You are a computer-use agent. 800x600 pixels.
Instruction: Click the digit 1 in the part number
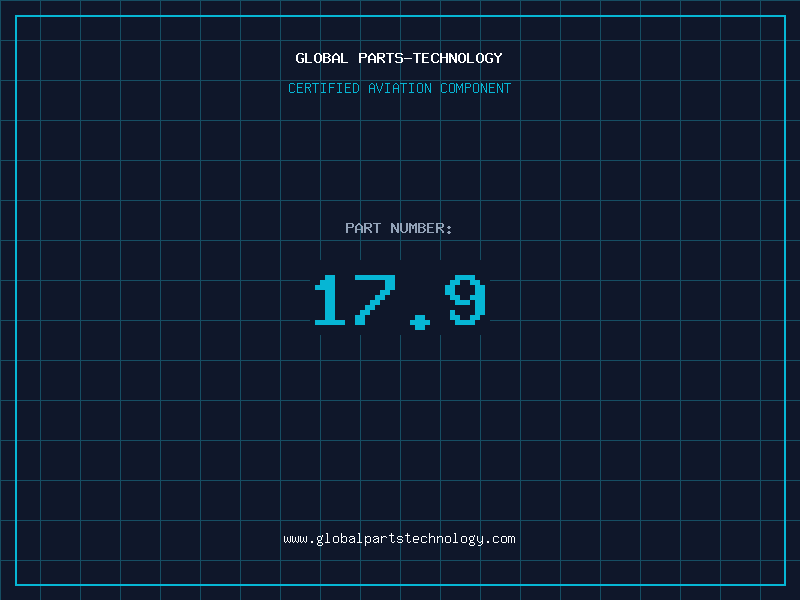coord(330,301)
